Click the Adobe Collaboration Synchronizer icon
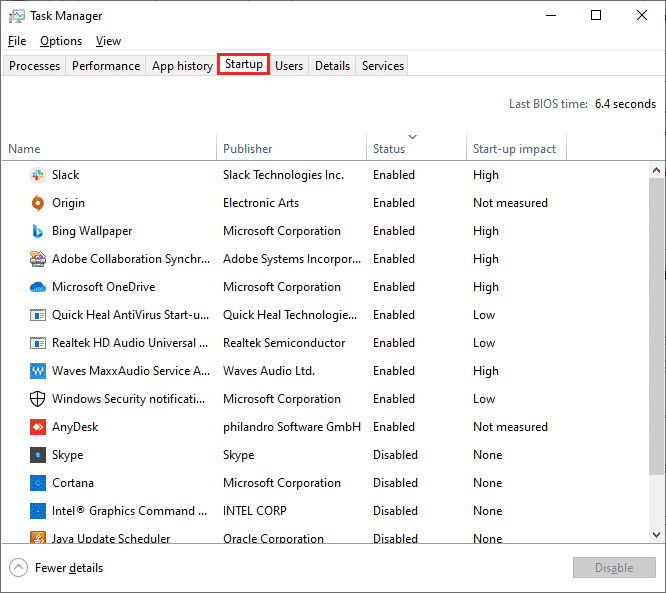Image resolution: width=666 pixels, height=593 pixels. [38, 259]
